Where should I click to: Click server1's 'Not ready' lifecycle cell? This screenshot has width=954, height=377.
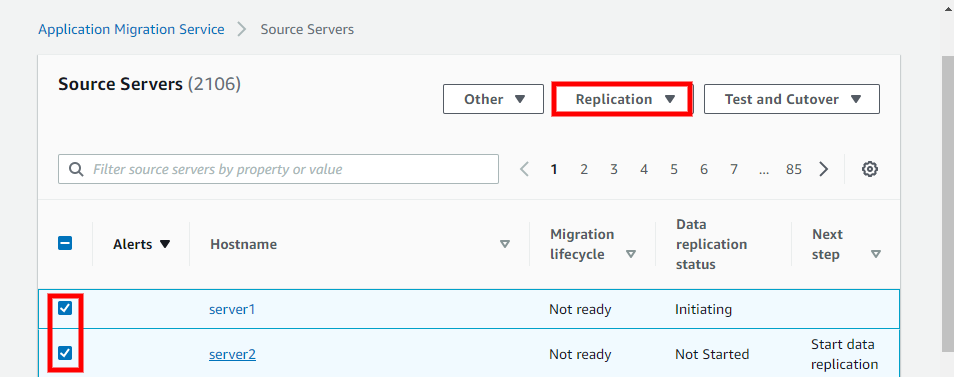[x=580, y=310]
